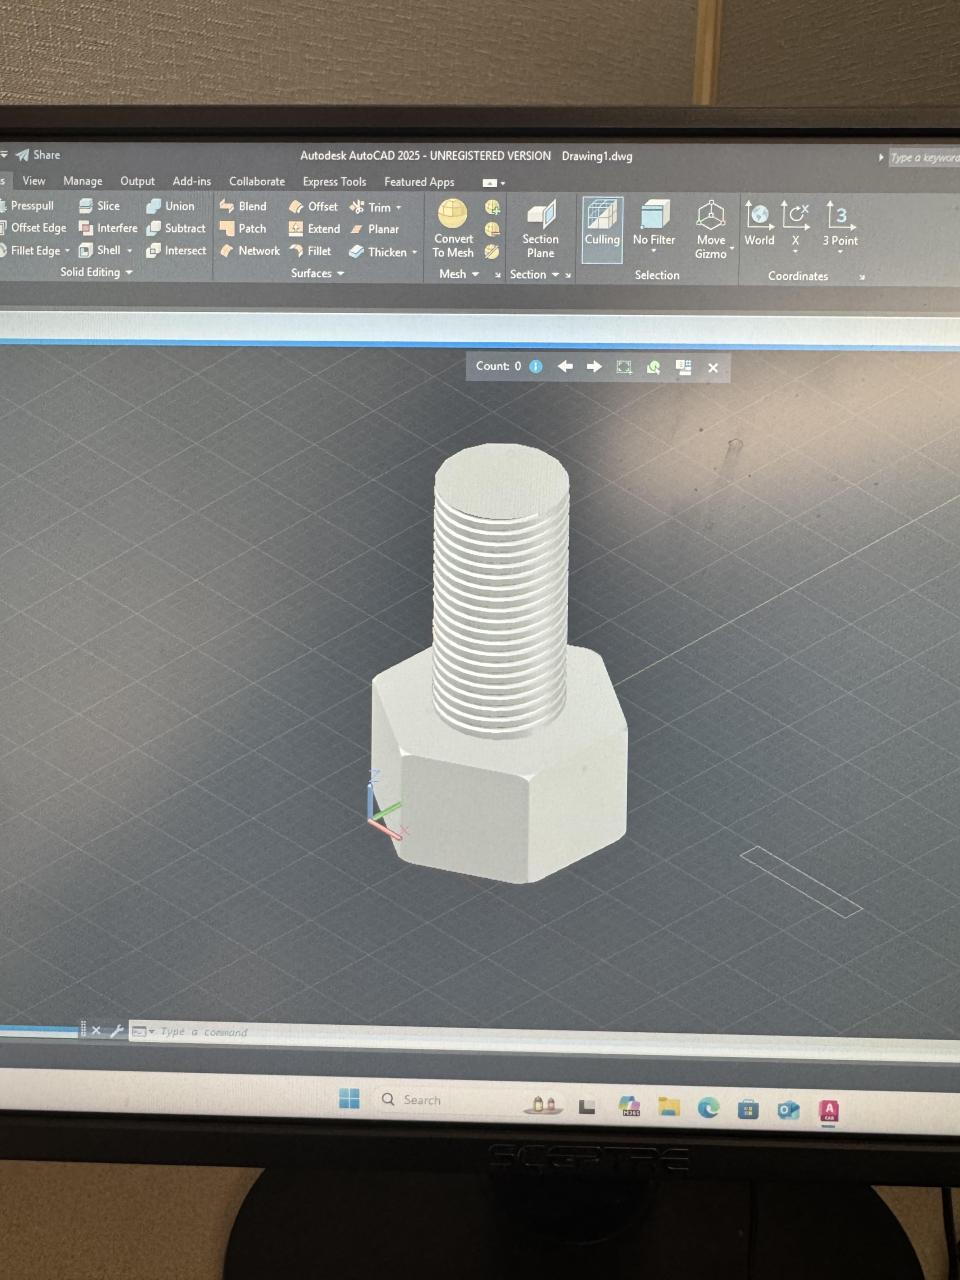960x1280 pixels.
Task: Set UCS to World
Action: click(x=759, y=222)
